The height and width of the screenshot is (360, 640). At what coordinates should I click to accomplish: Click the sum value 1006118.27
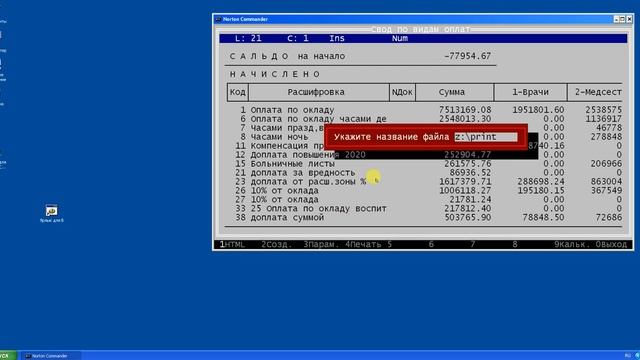tap(465, 191)
